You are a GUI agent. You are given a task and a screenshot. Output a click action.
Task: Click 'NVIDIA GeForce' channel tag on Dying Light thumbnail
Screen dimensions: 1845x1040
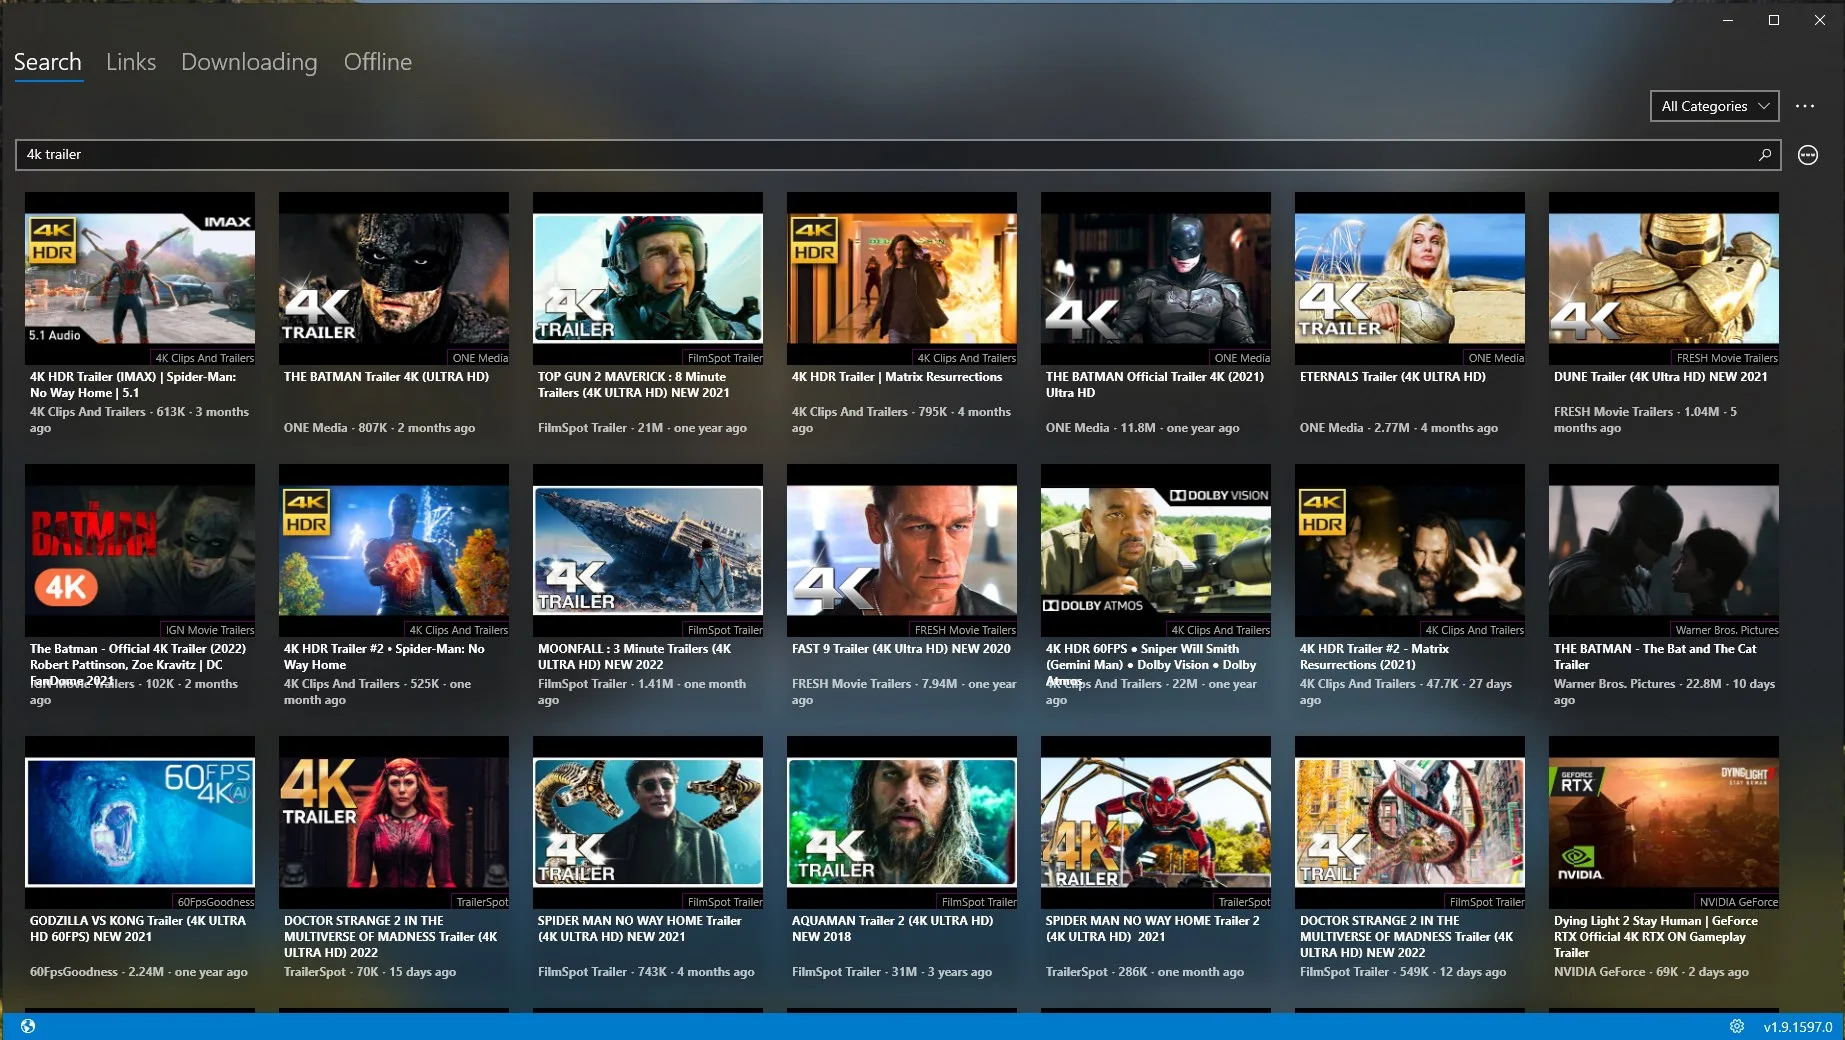point(1738,902)
